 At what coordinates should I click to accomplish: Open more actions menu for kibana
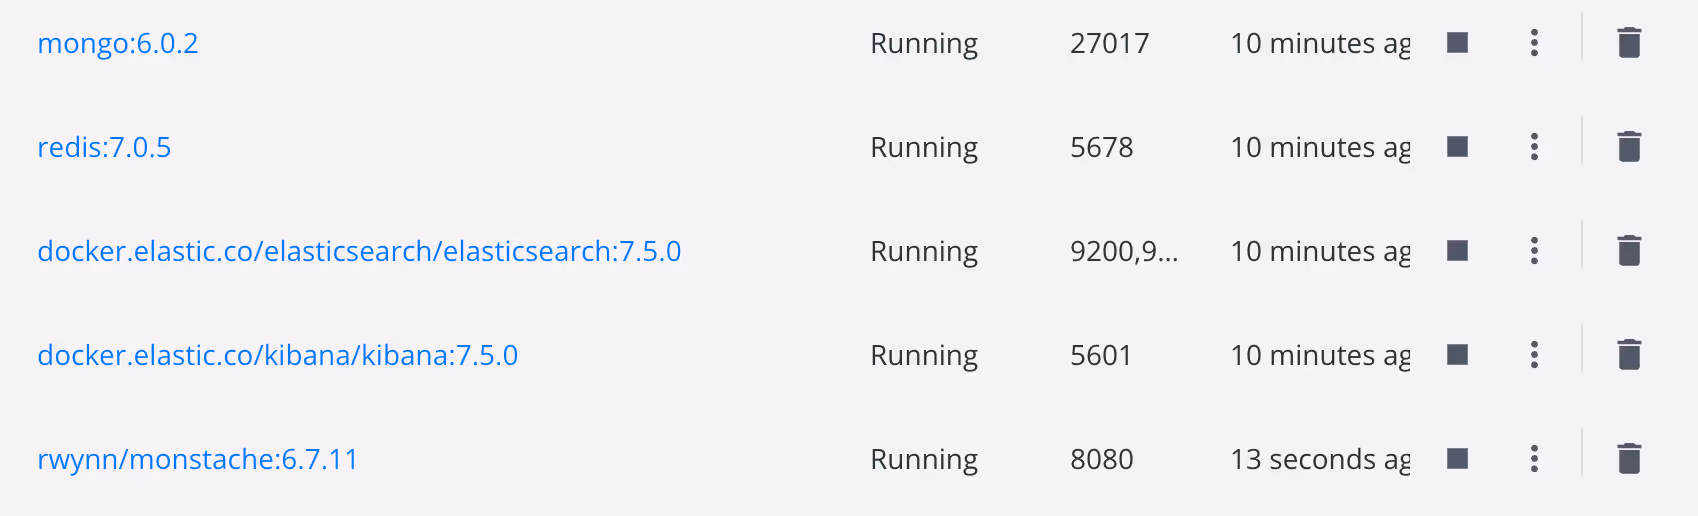(1534, 355)
